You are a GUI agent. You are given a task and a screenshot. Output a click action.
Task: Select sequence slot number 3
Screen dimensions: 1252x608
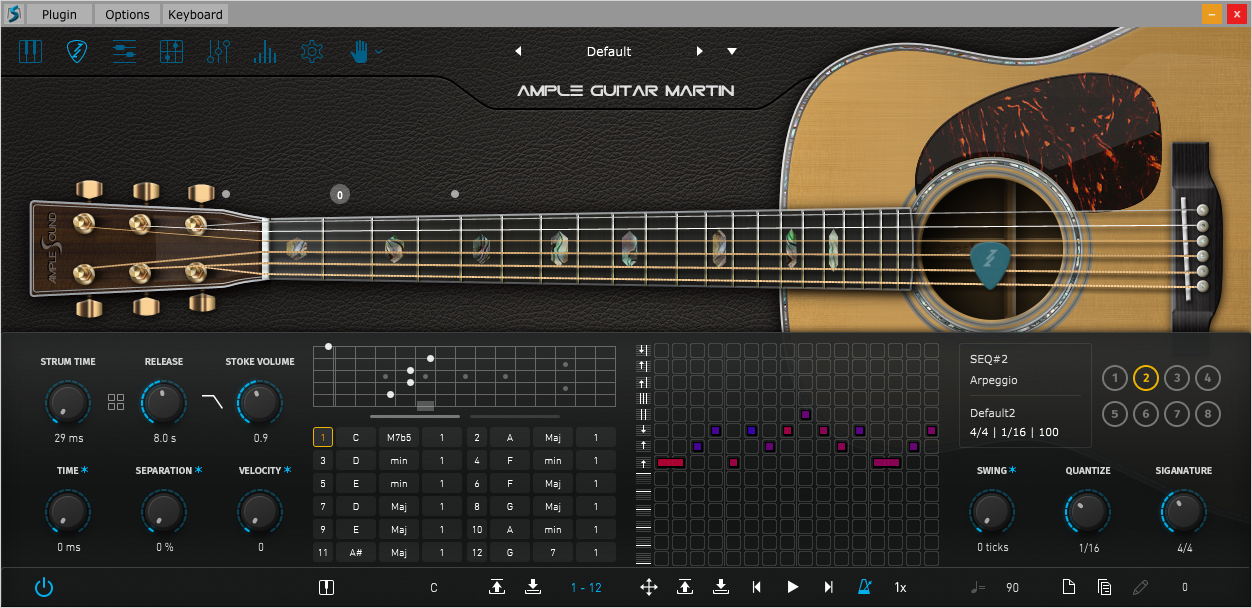pos(1177,378)
